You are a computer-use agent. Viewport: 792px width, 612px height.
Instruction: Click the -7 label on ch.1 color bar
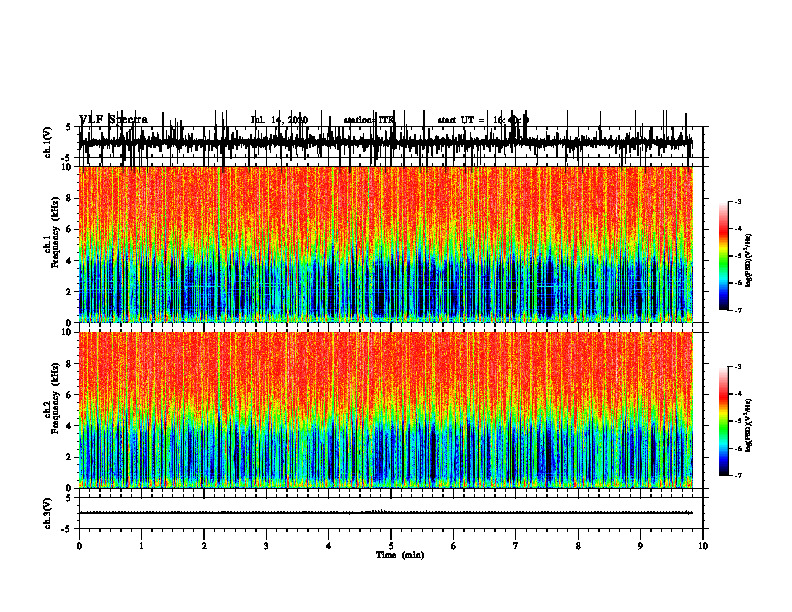pos(737,310)
